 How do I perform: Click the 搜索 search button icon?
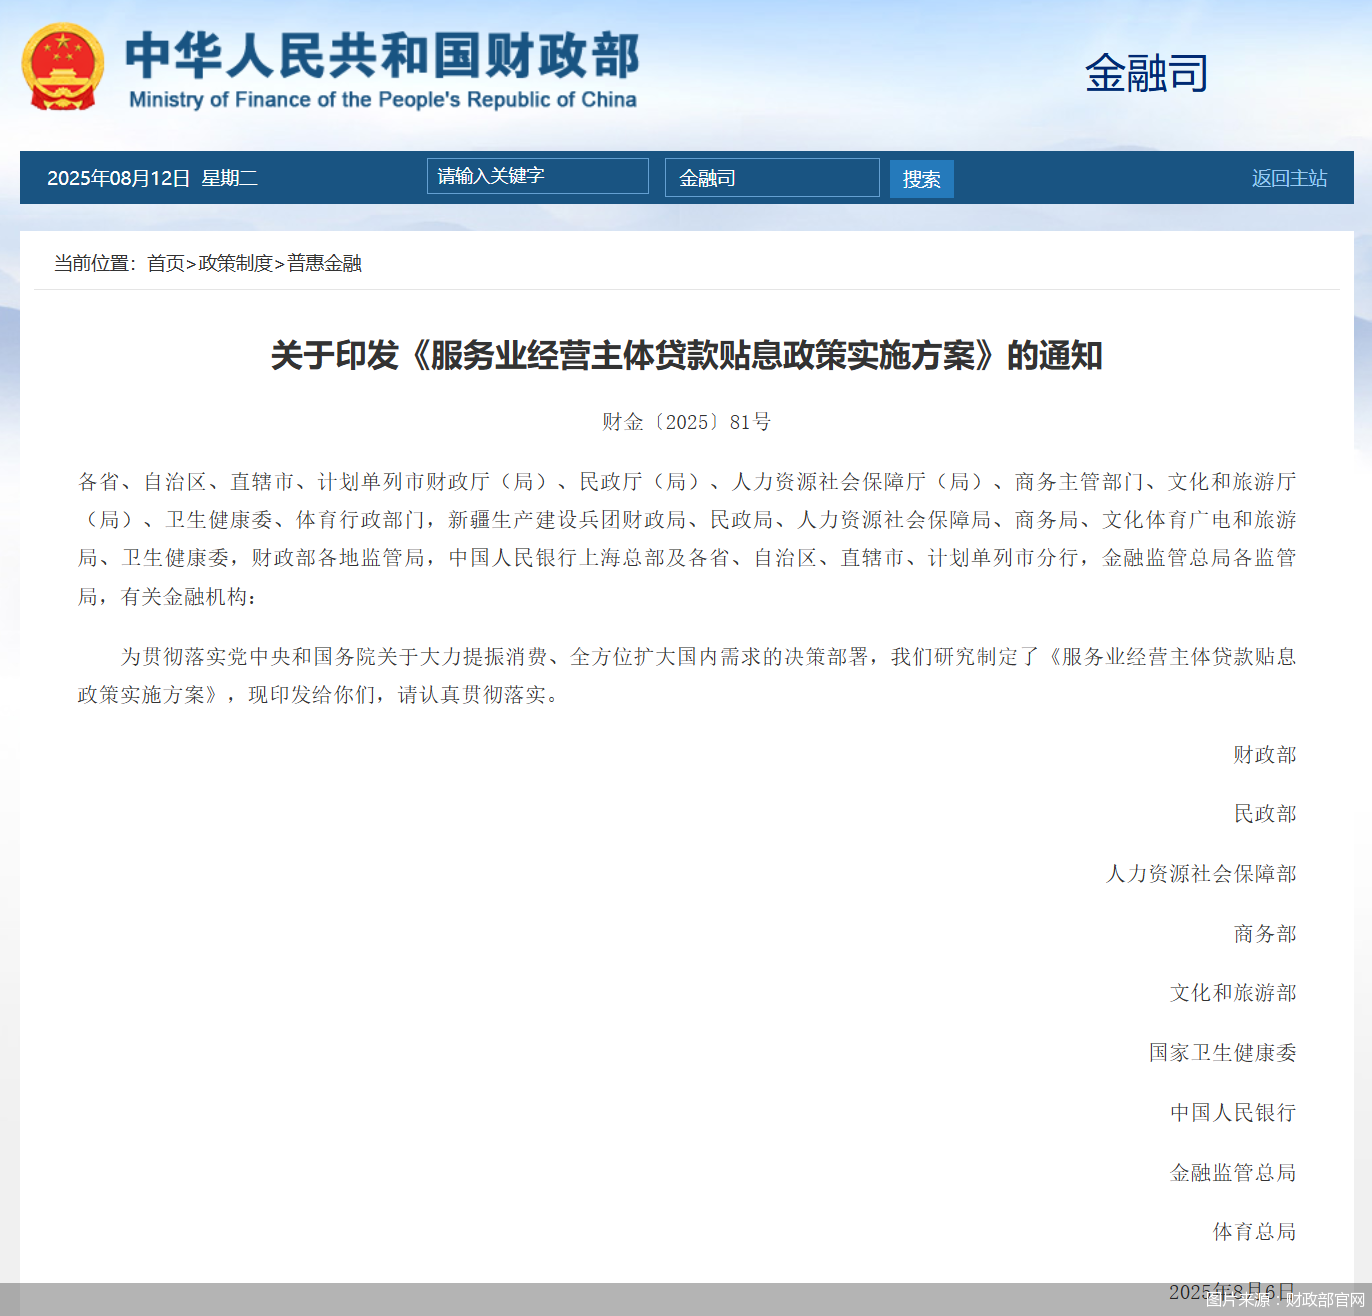click(921, 178)
